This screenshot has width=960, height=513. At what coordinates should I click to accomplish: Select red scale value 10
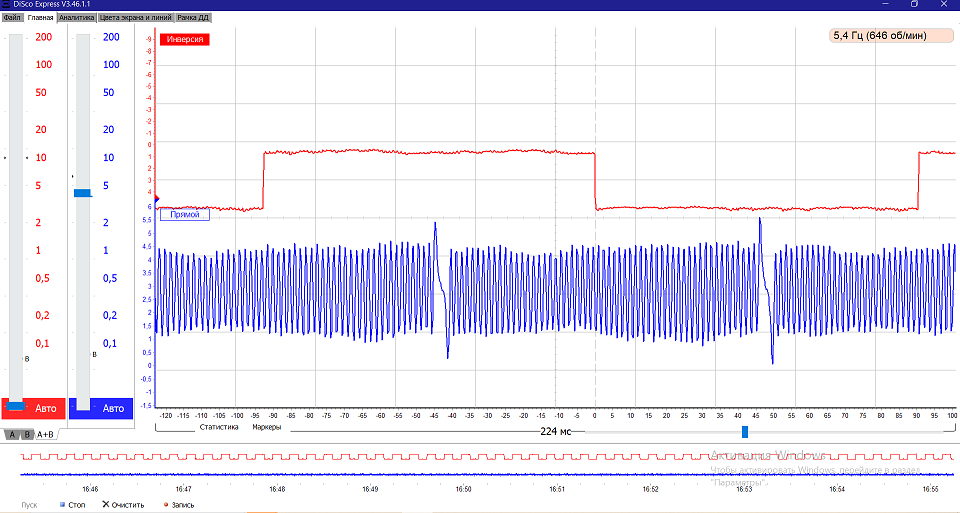click(x=41, y=157)
